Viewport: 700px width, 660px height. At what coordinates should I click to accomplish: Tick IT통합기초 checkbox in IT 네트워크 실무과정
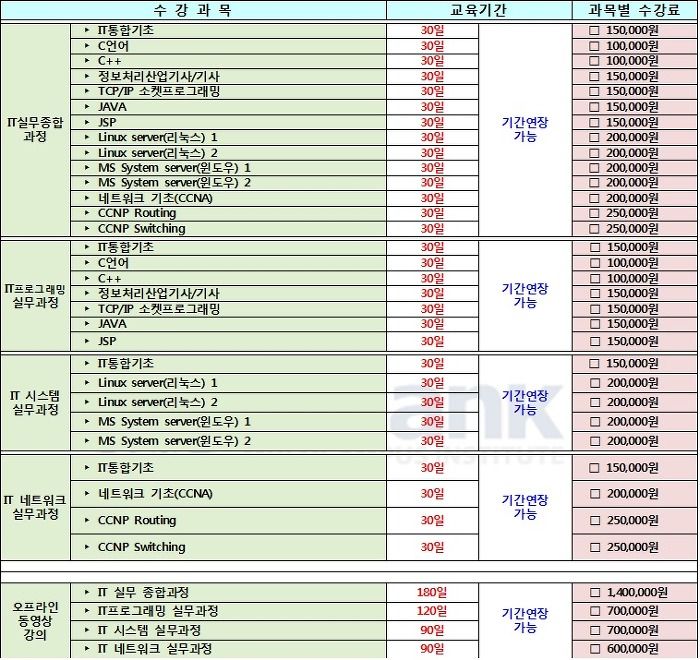pyautogui.click(x=595, y=468)
